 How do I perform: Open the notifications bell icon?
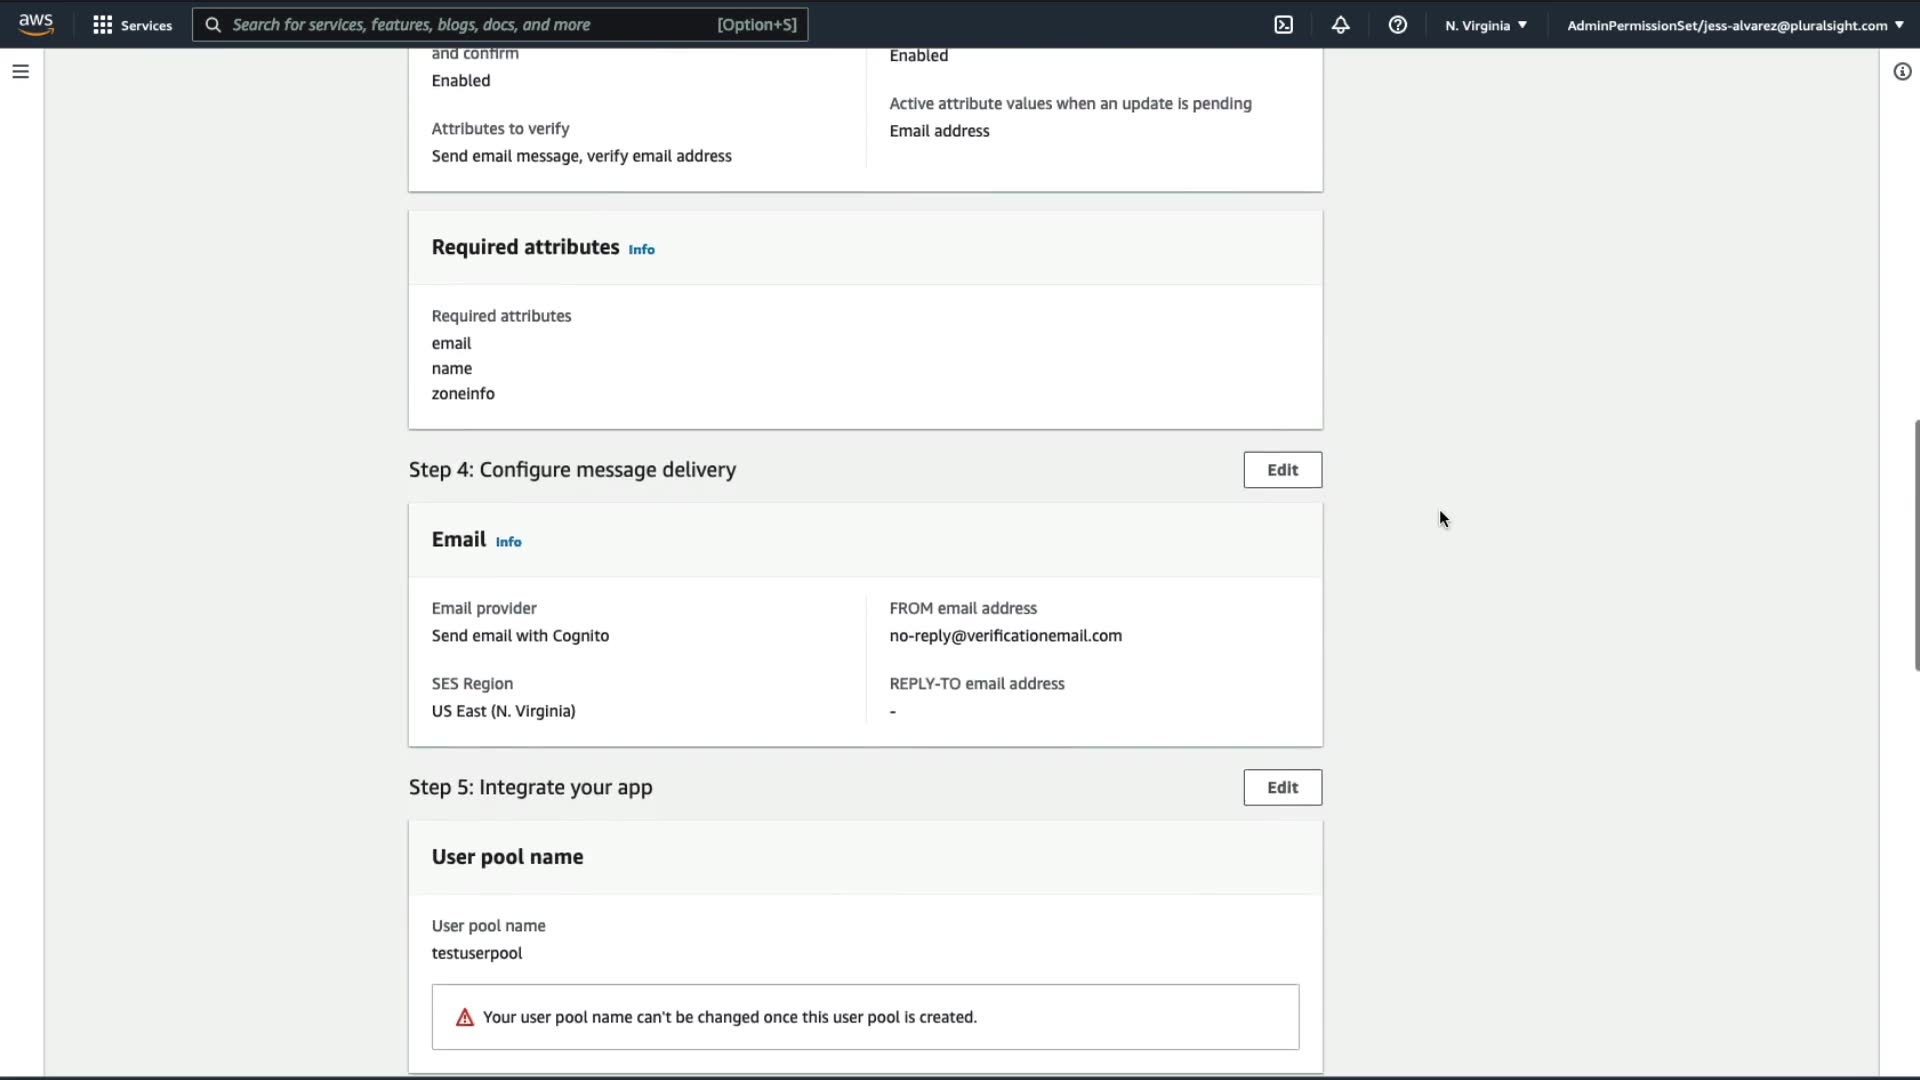[1341, 25]
